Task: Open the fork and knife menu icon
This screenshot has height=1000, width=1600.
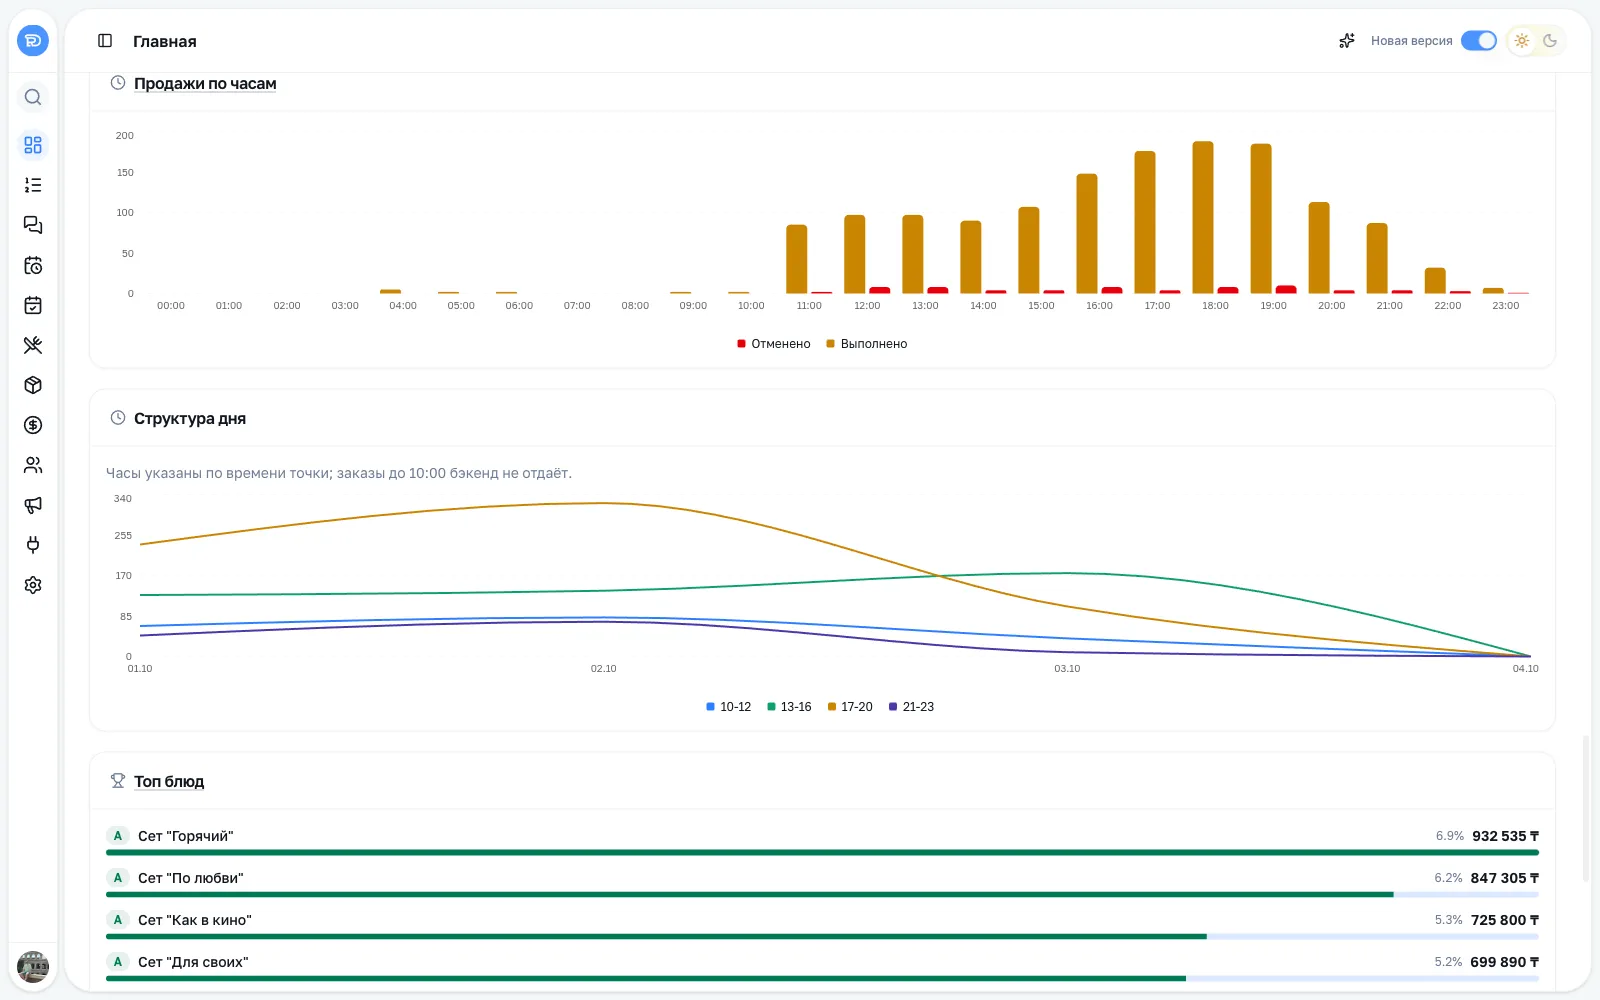Action: [x=33, y=345]
